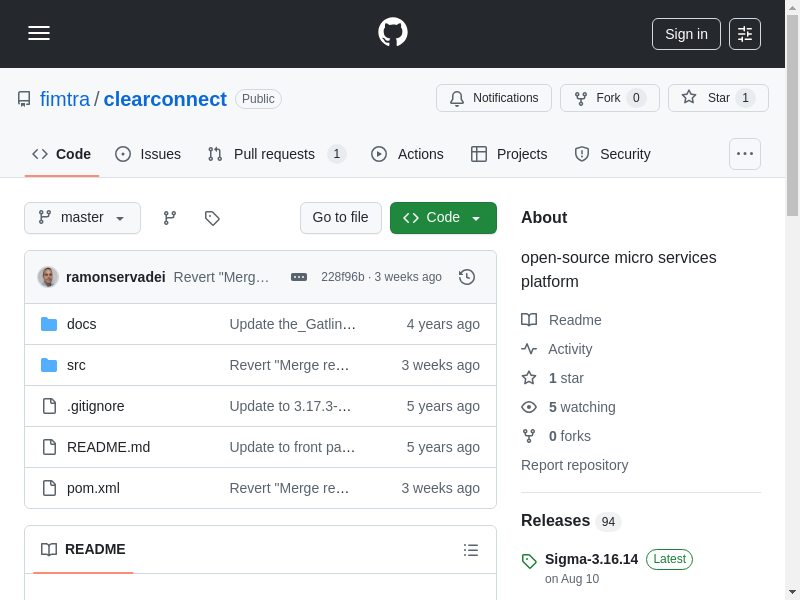Click the page vertical scrollbar thumb

(x=792, y=115)
